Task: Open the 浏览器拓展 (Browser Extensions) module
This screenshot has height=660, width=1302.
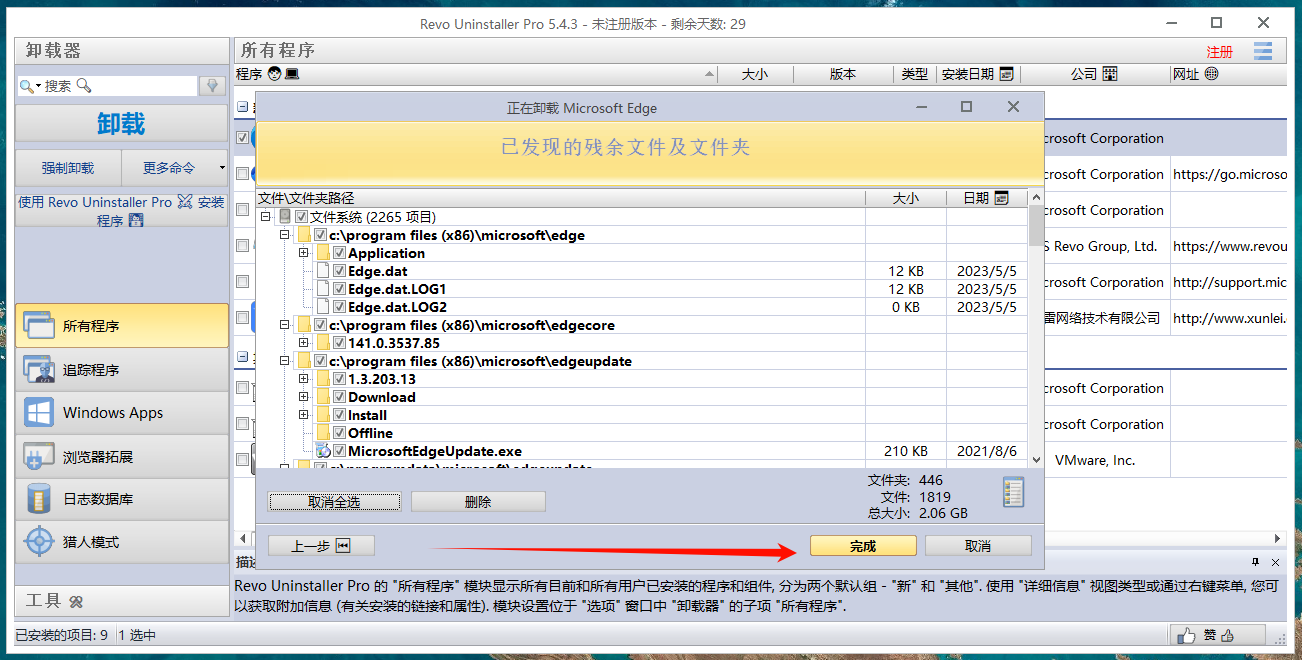Action: (121, 457)
